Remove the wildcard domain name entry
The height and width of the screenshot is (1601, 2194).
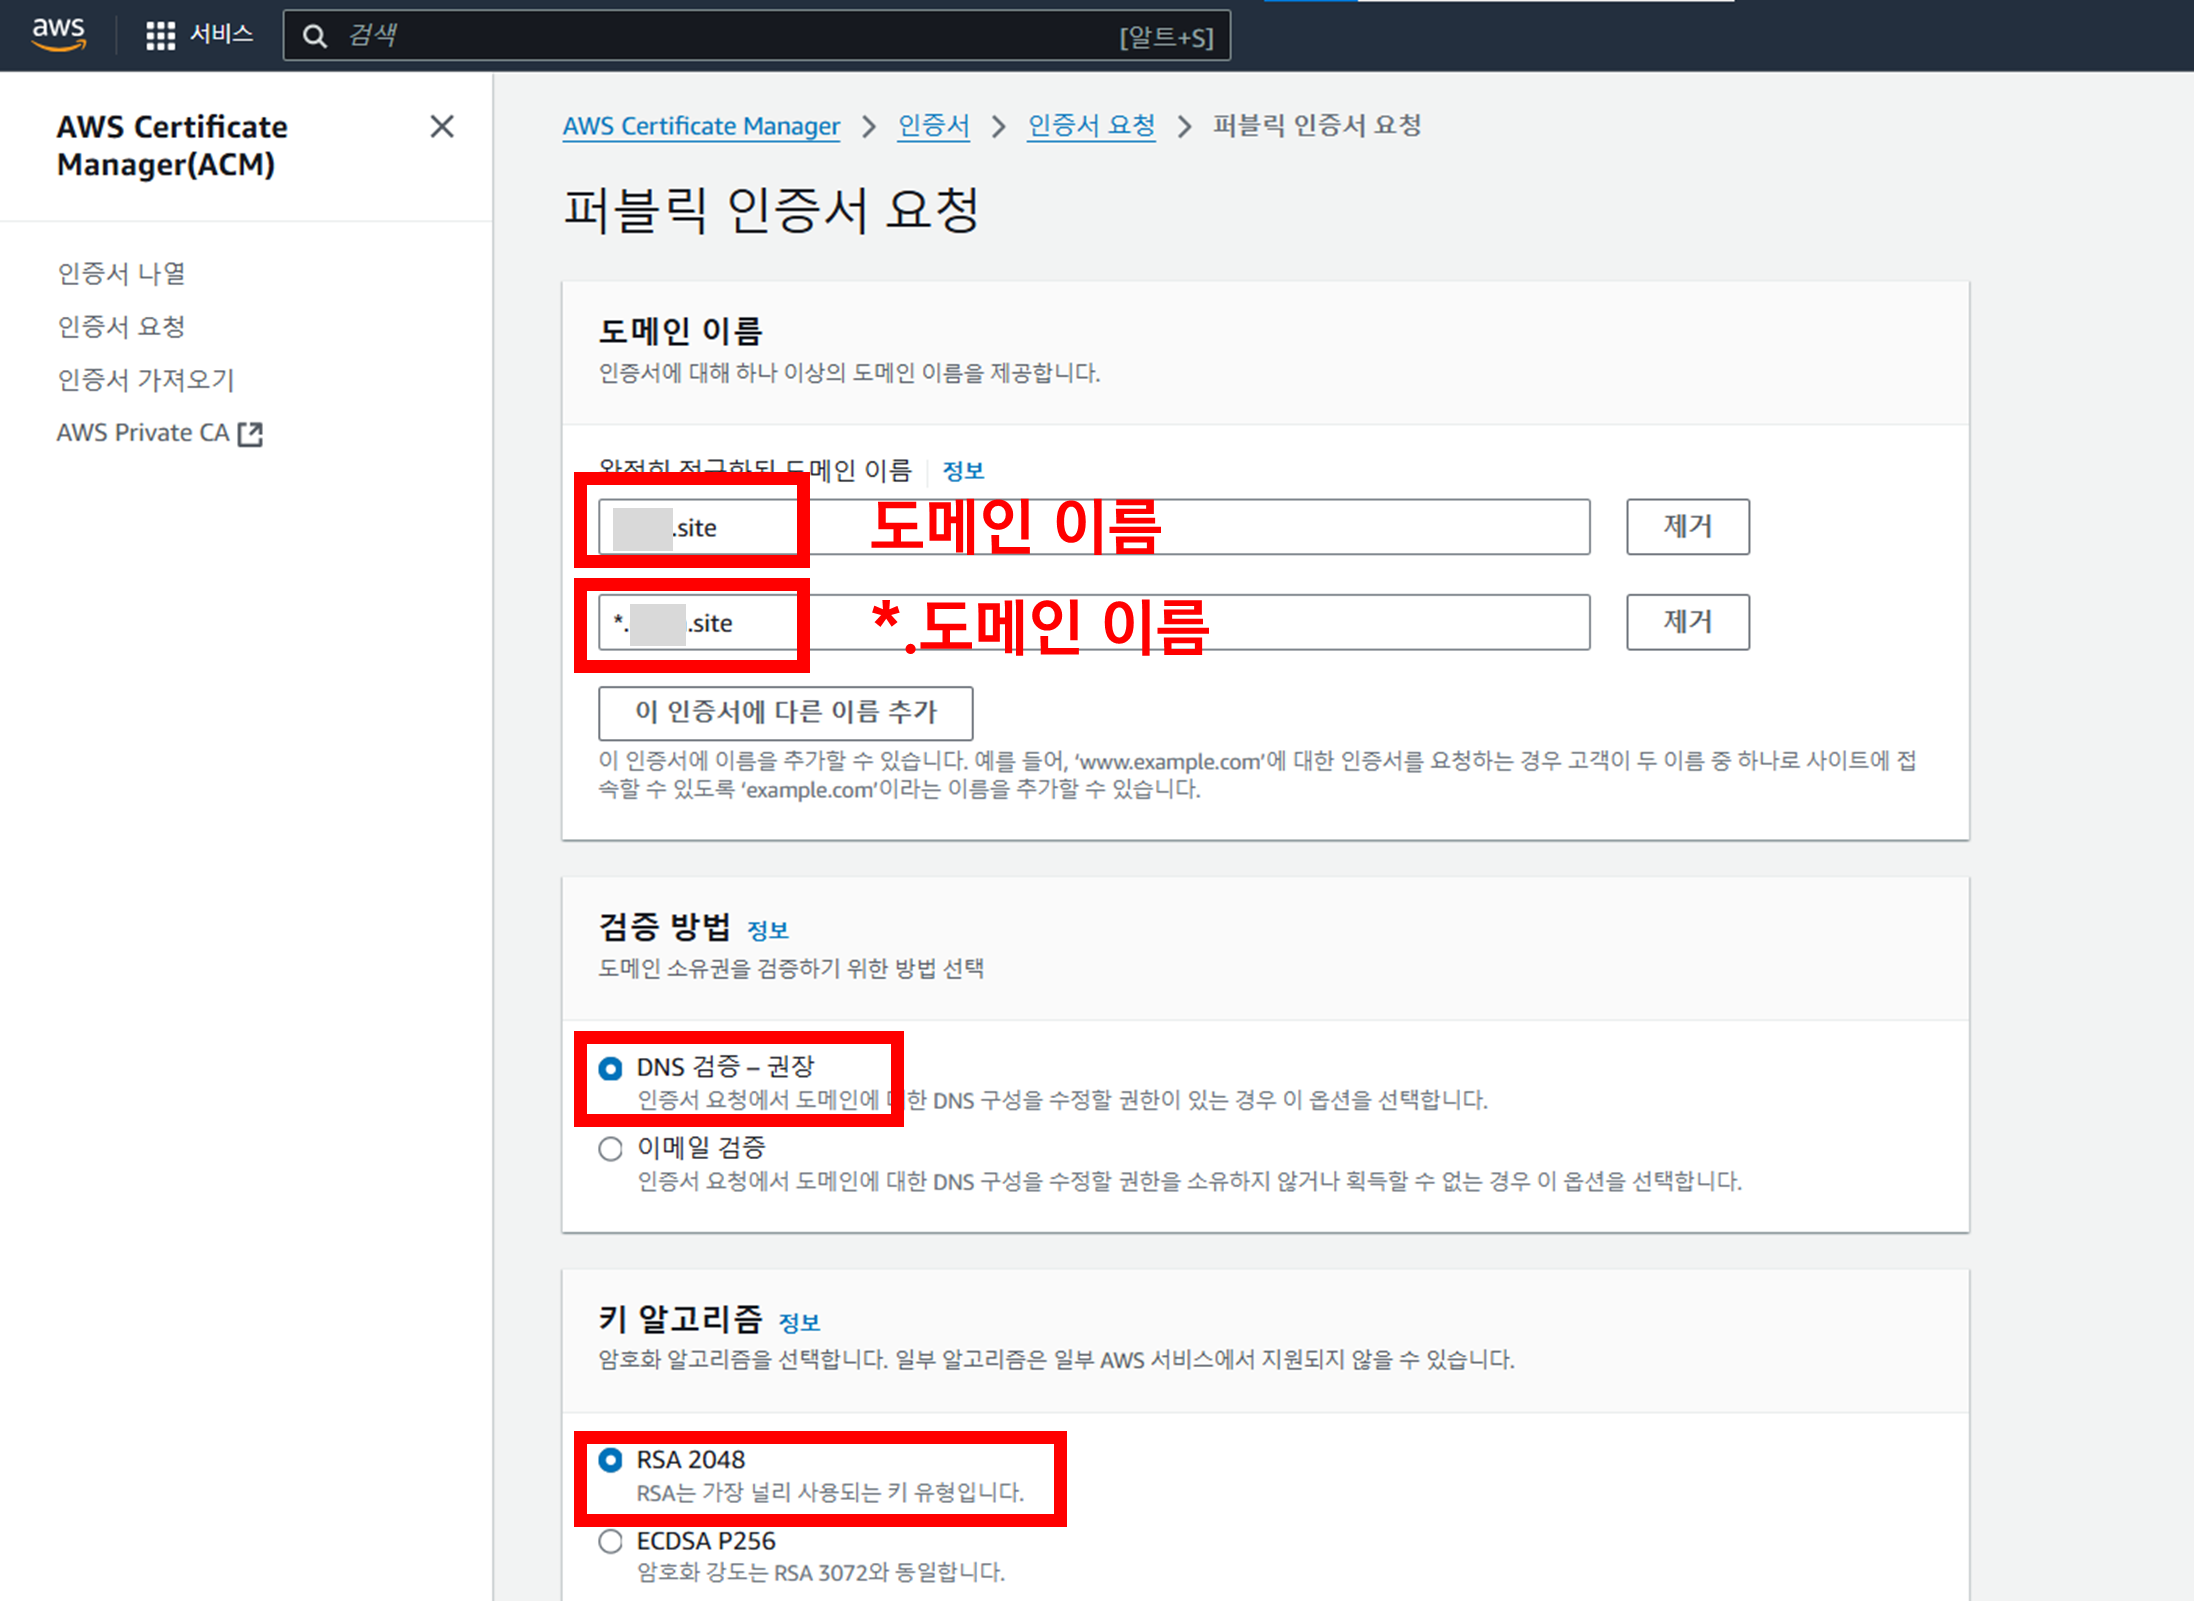[x=1687, y=622]
